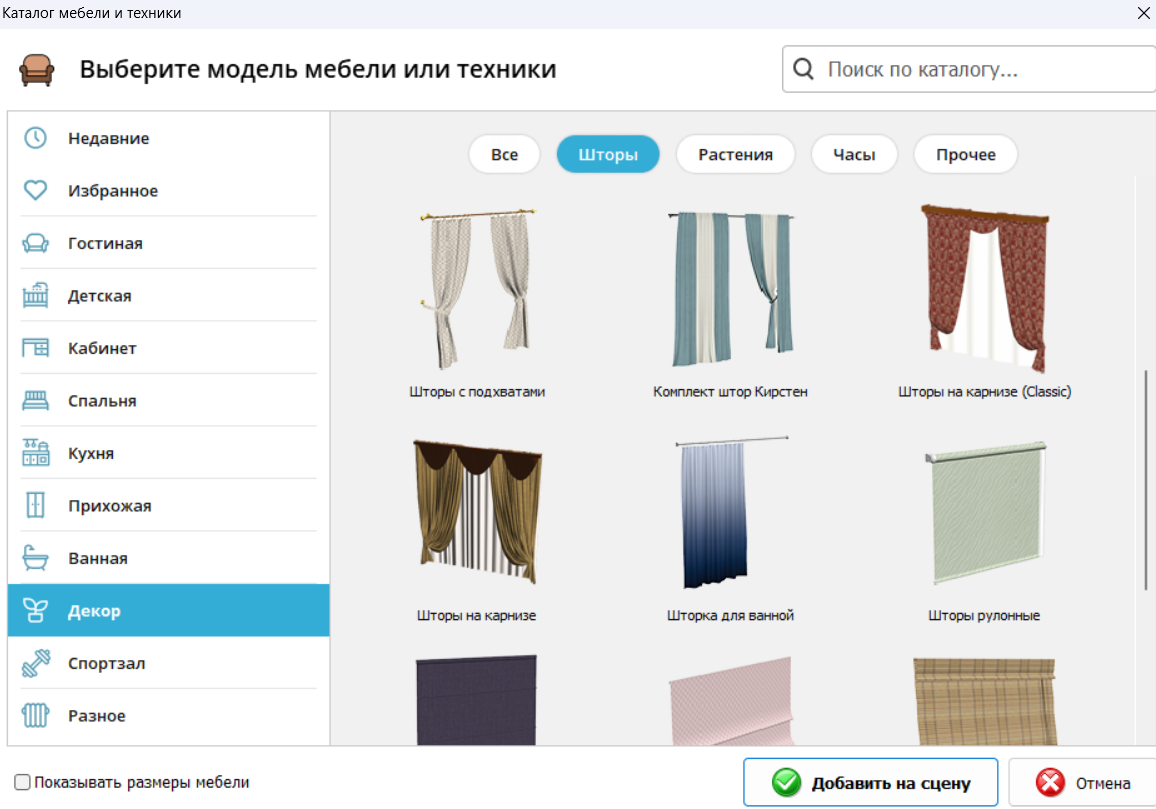Click the sofa icon for Гостиная
The image size is (1156, 809).
pos(35,243)
